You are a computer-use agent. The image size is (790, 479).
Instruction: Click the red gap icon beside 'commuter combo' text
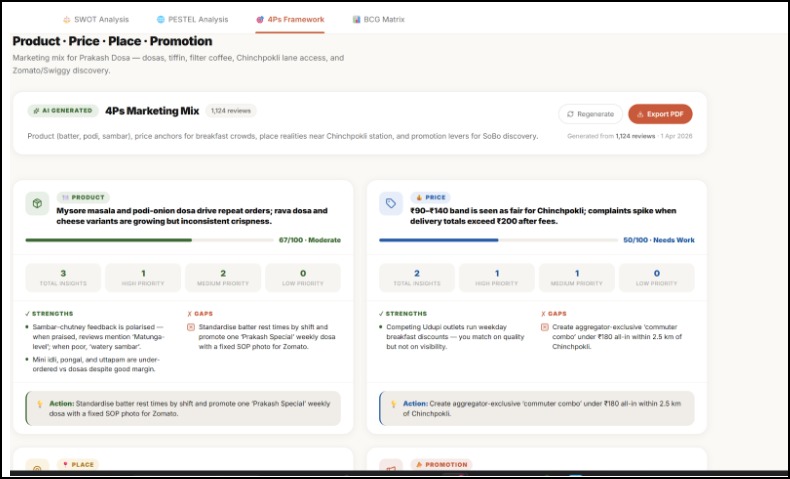[x=545, y=327]
